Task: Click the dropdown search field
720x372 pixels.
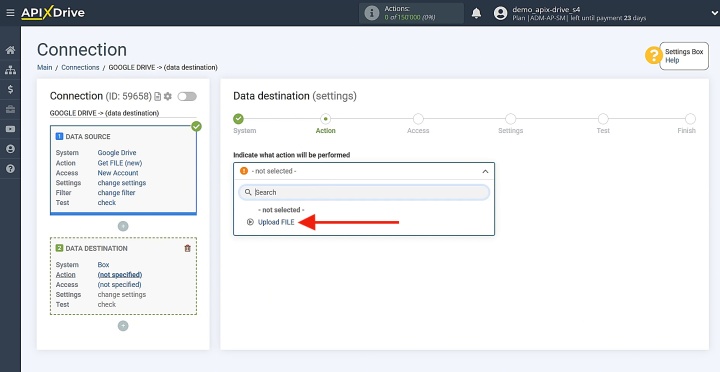Action: (x=364, y=192)
